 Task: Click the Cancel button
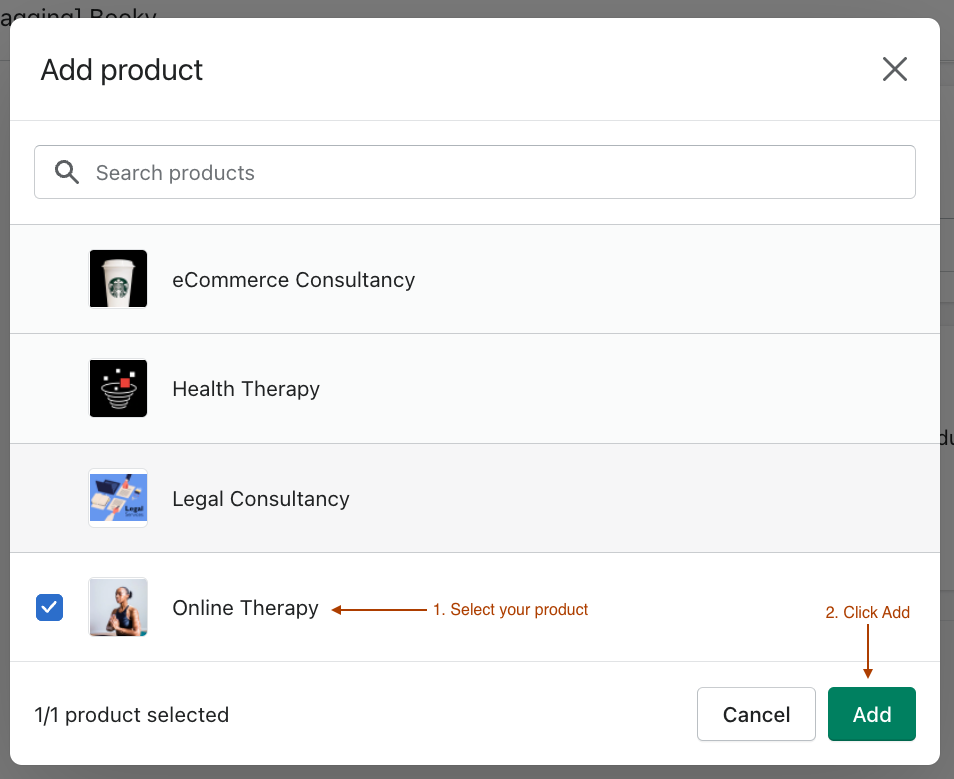click(x=756, y=714)
